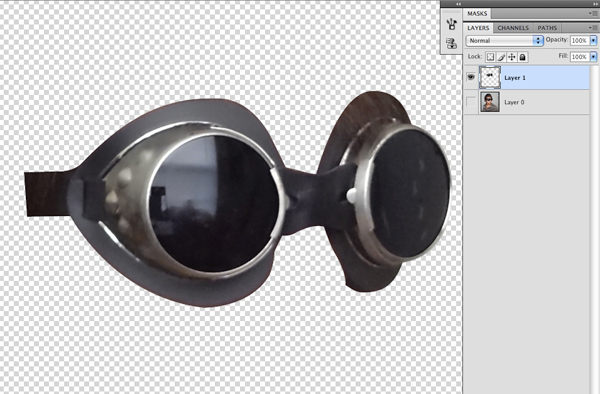
Task: Switch to the Channels tab
Action: click(x=513, y=28)
